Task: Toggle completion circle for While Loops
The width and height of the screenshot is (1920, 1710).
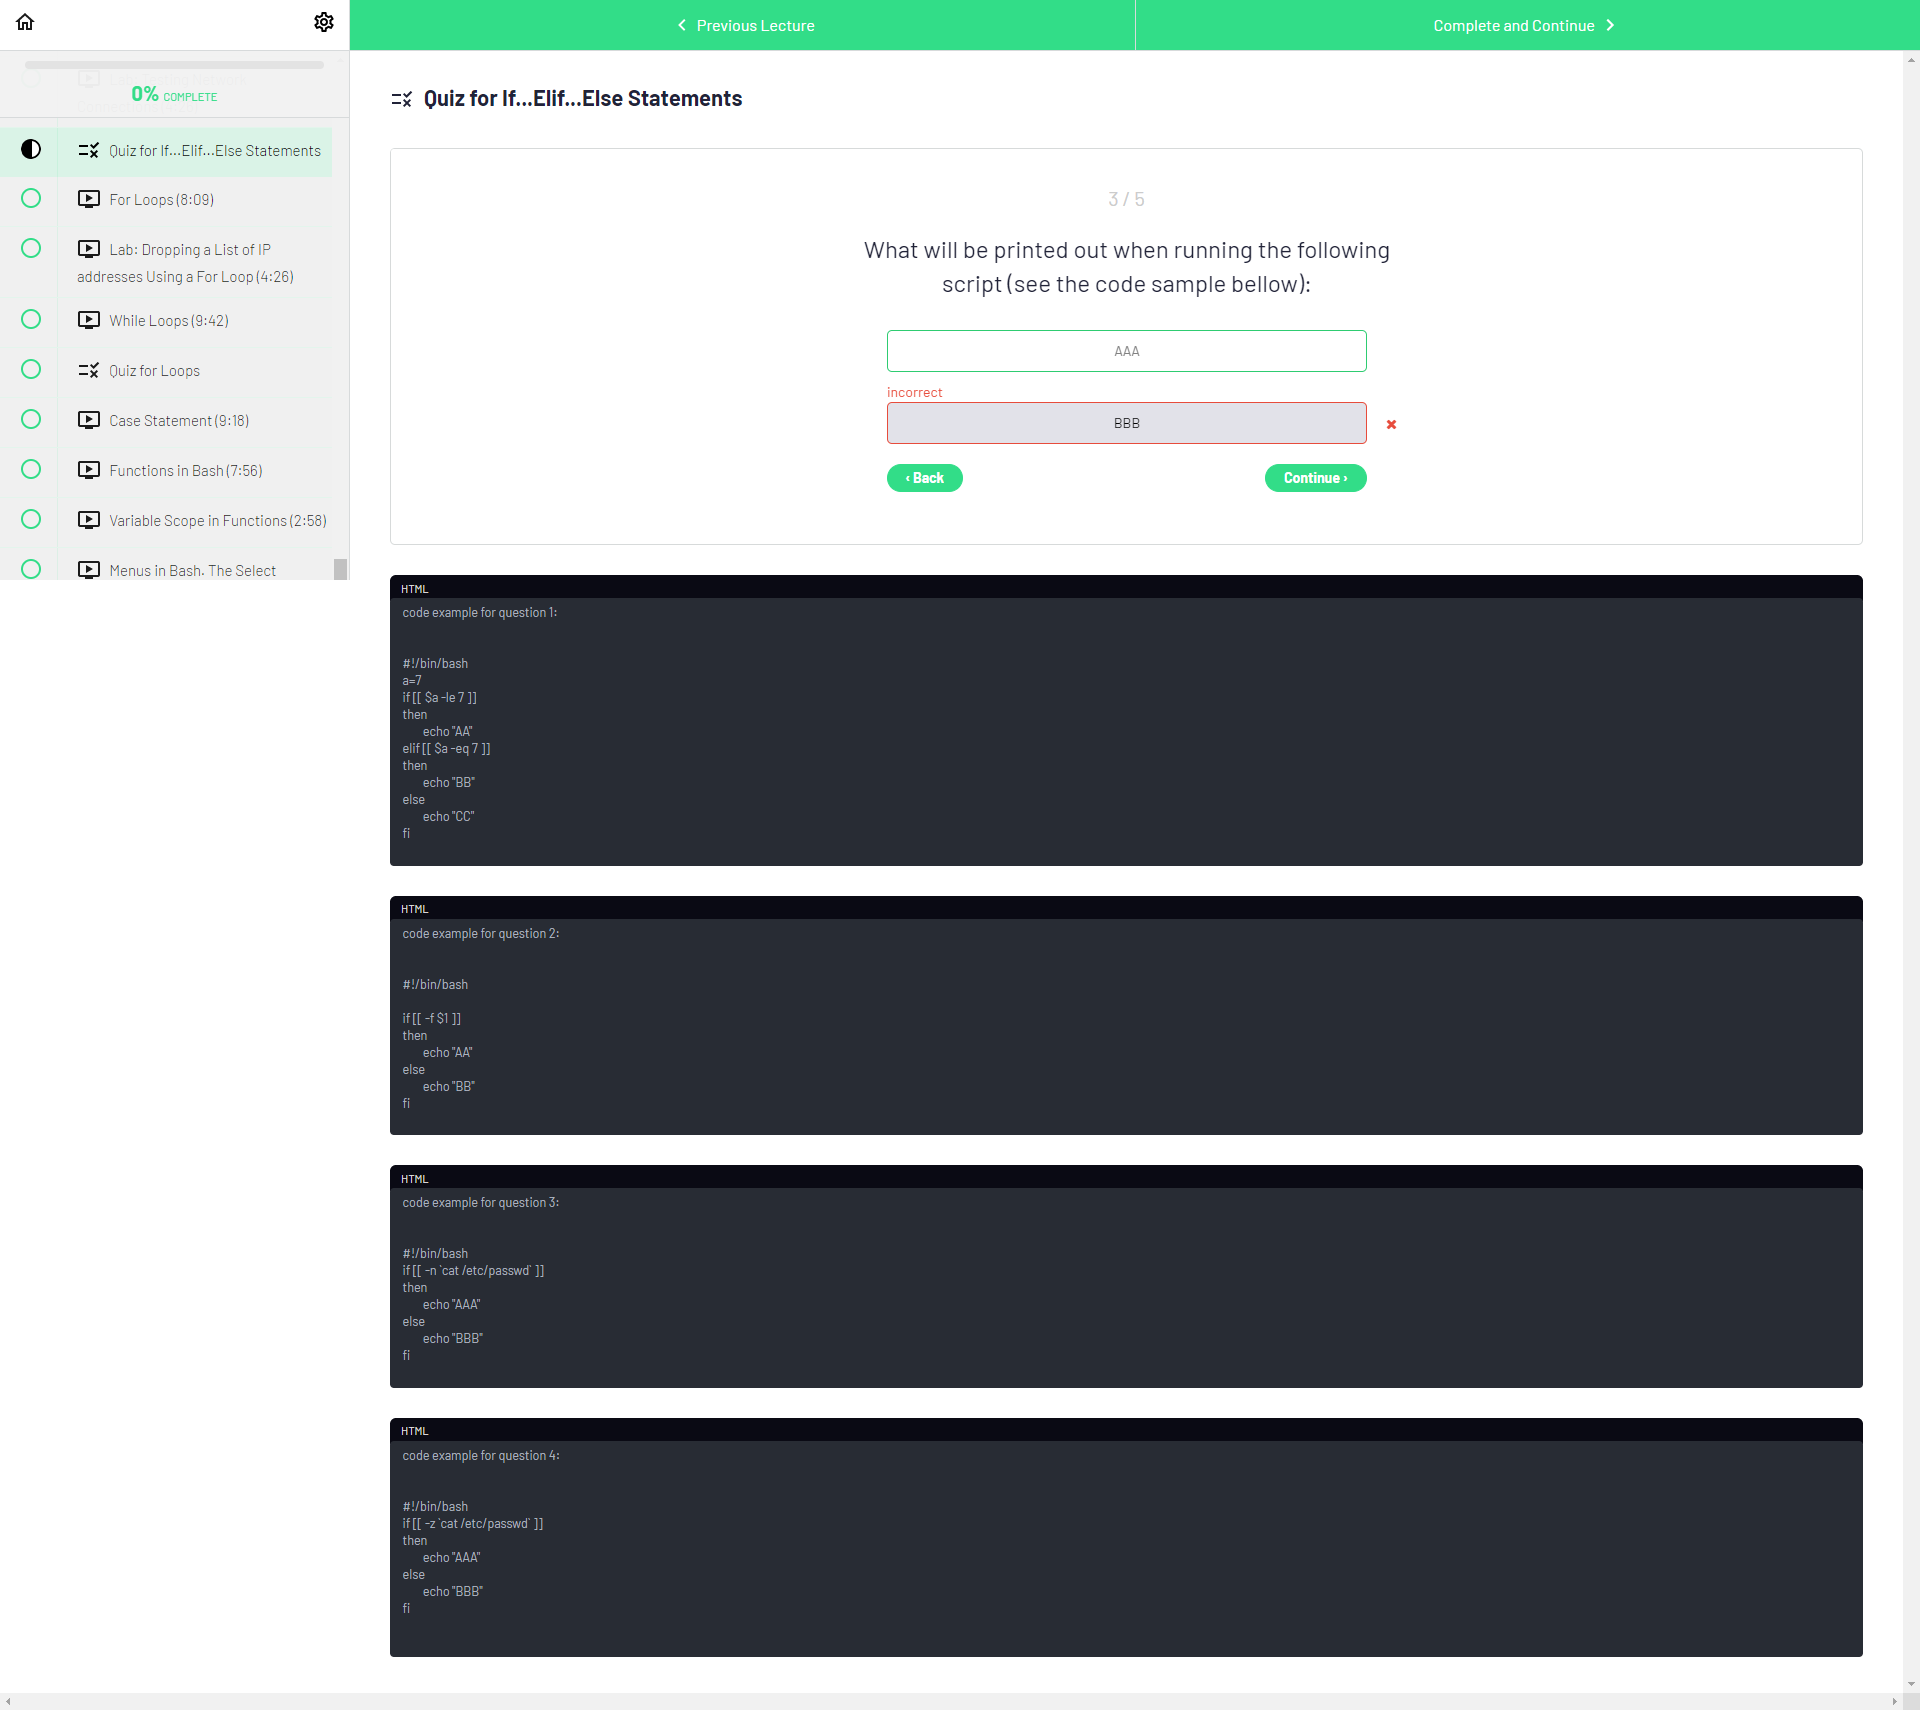Action: (x=31, y=320)
